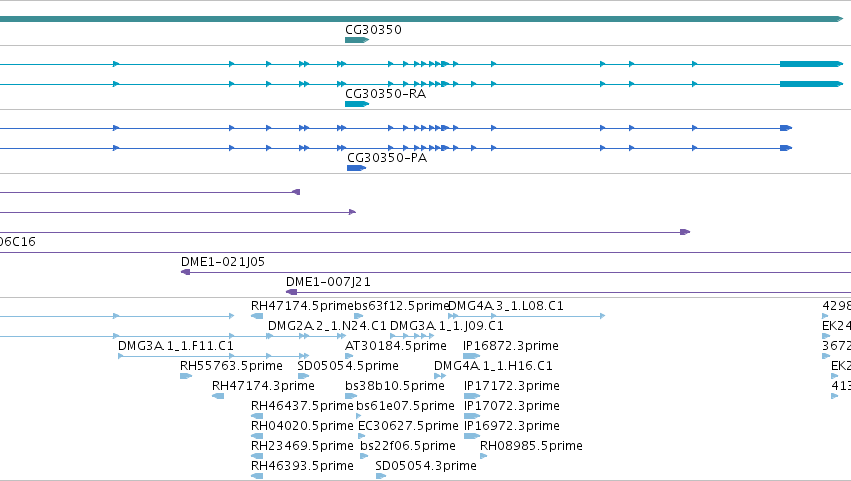The height and width of the screenshot is (481, 851).
Task: Click the bs22f06.5prime EST label
Action: point(408,446)
